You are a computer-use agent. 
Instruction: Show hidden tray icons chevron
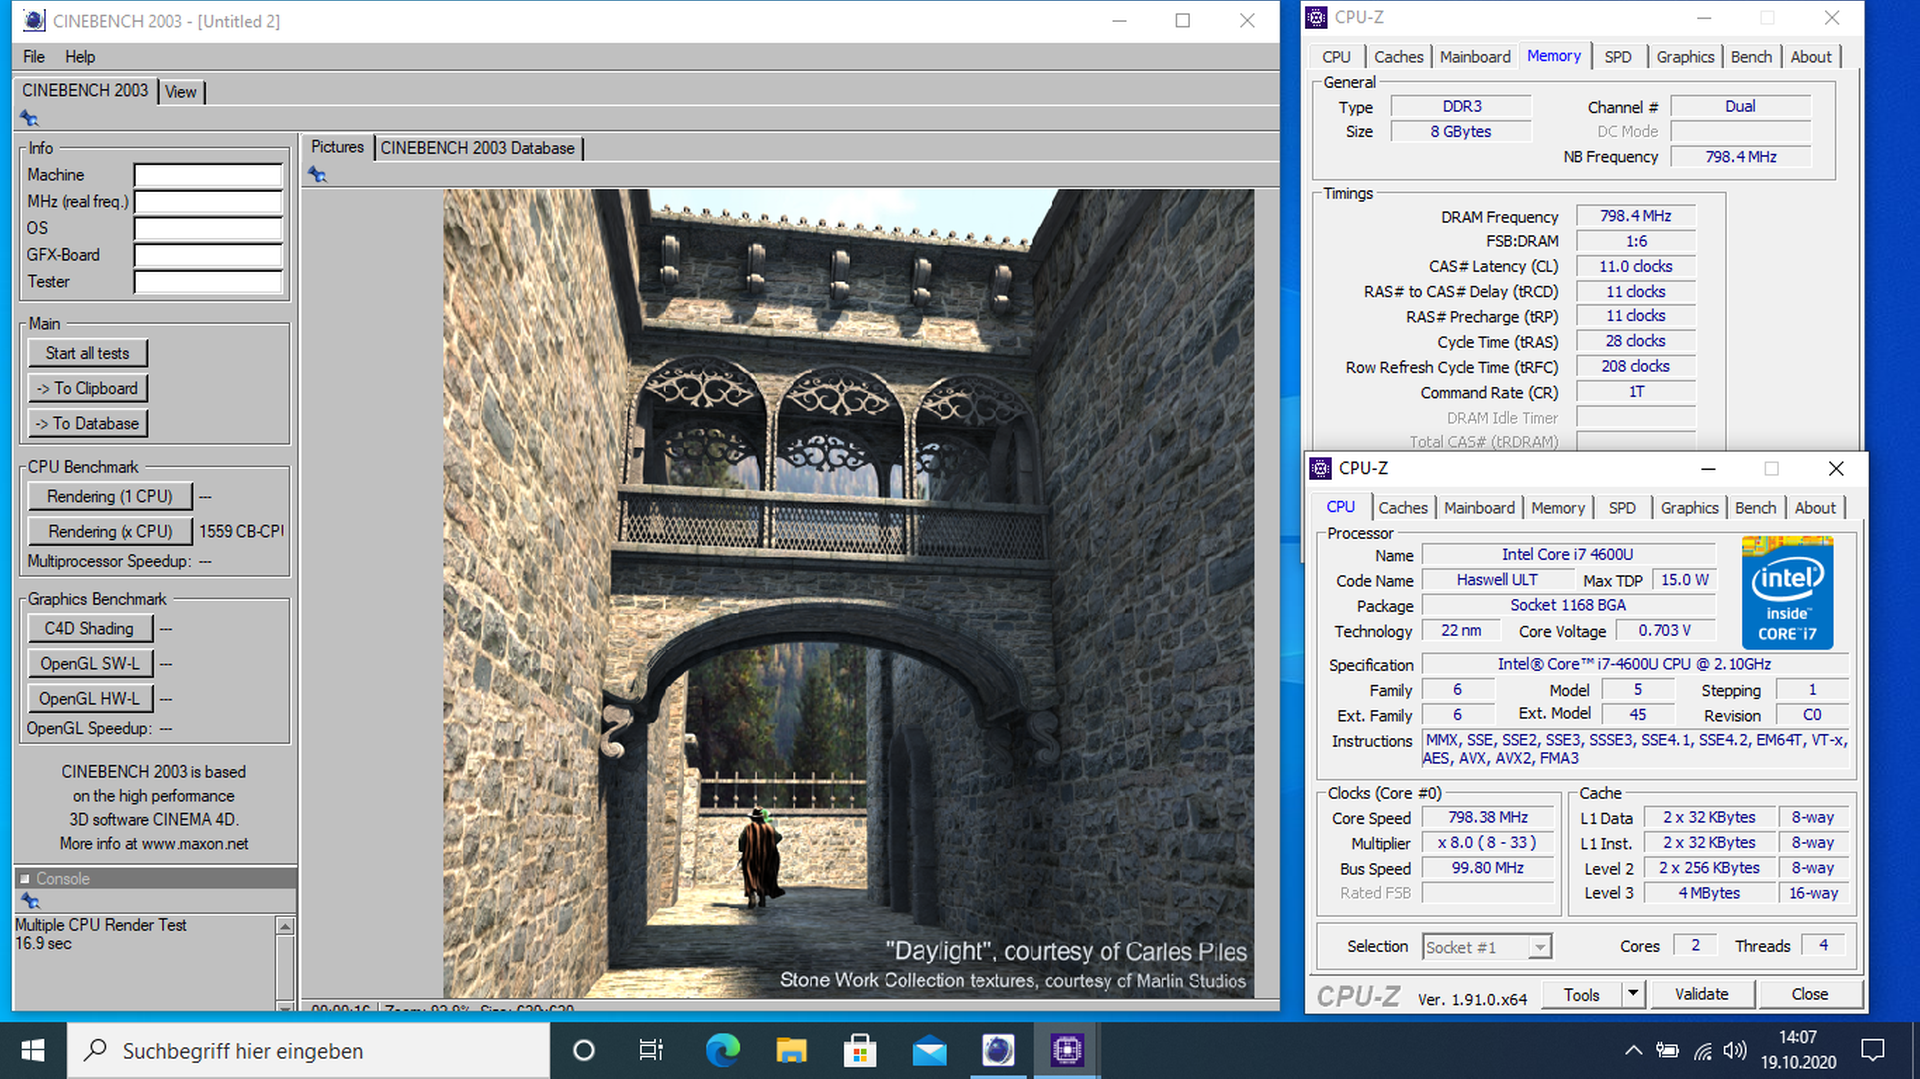[x=1633, y=1050]
